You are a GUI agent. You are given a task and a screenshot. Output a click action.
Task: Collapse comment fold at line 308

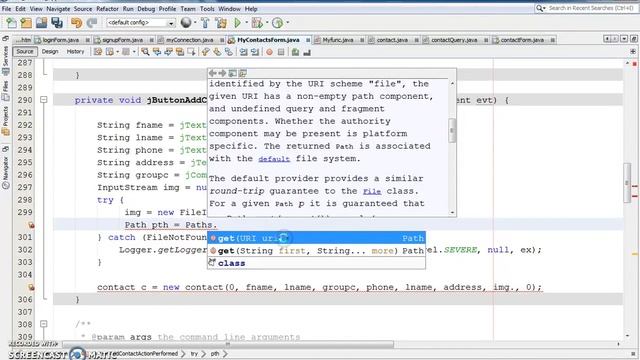(44, 324)
